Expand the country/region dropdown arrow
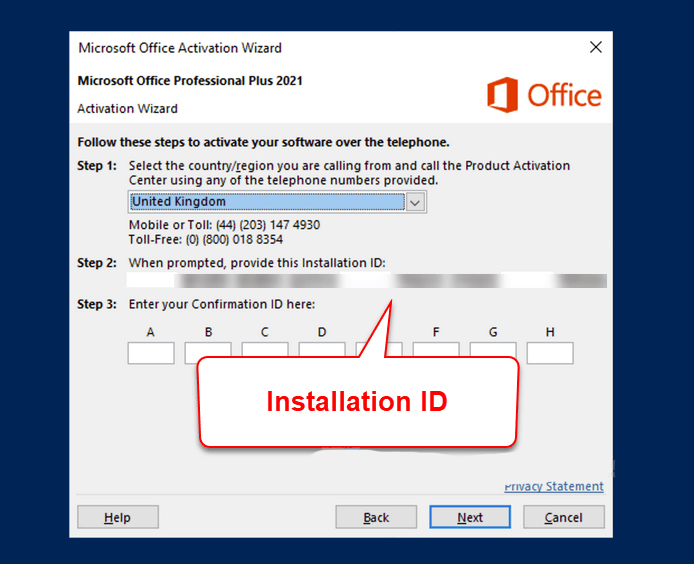The height and width of the screenshot is (564, 694). click(x=415, y=202)
